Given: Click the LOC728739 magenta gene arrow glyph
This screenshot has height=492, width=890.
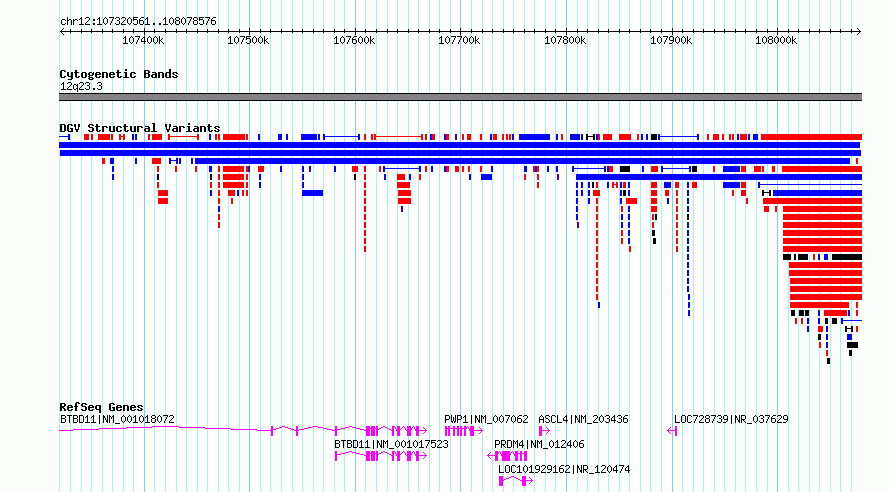Looking at the screenshot, I should click(672, 431).
